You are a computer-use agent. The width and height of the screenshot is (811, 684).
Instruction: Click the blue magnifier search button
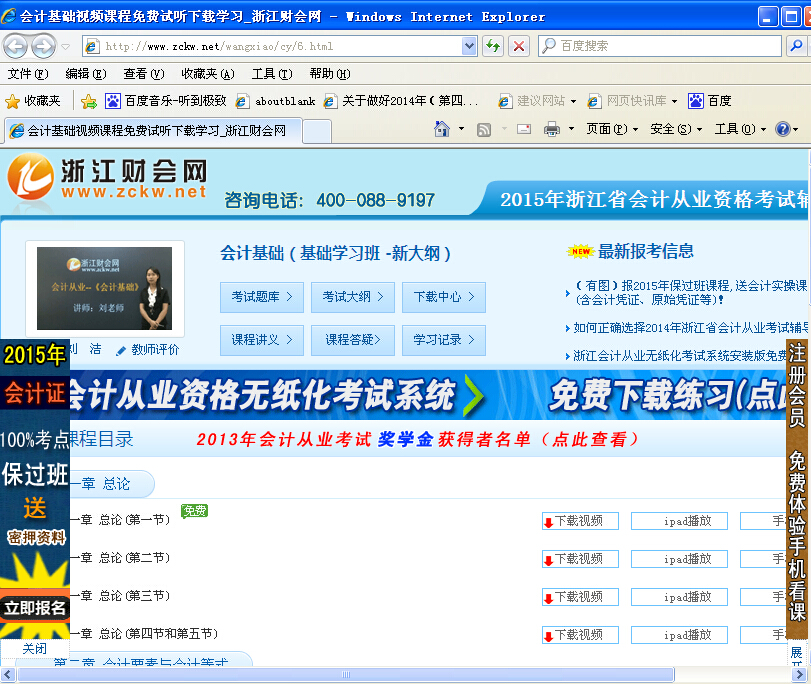tap(797, 46)
